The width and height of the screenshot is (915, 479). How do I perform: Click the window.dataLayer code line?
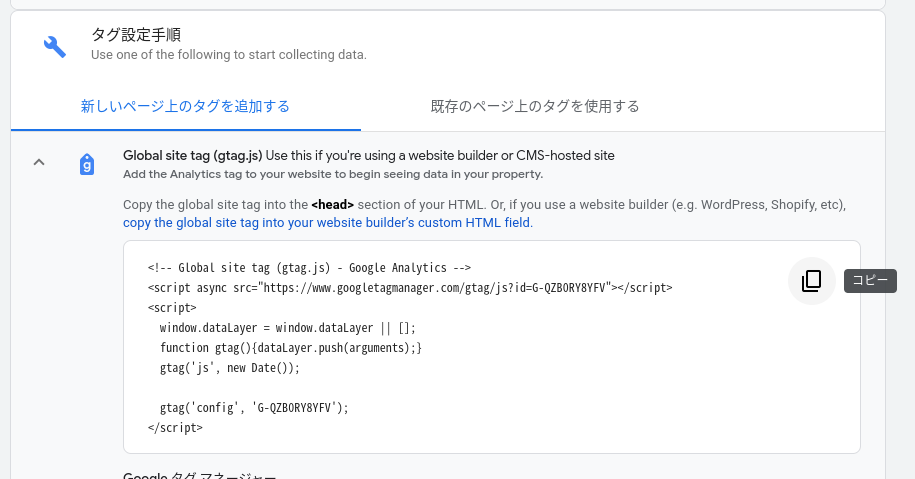click(x=288, y=328)
